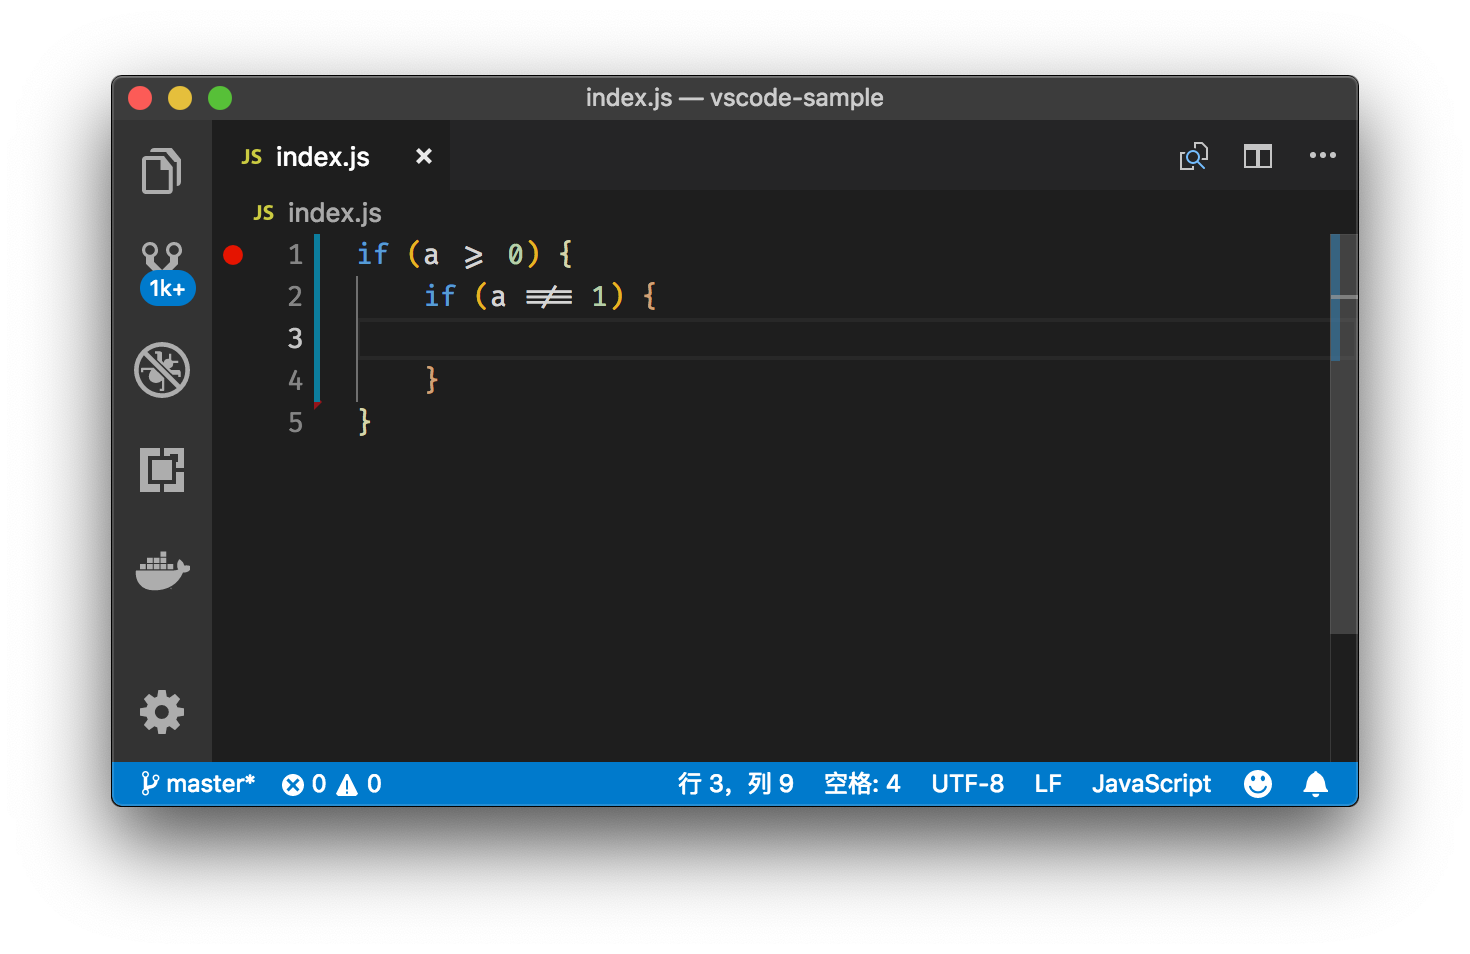The height and width of the screenshot is (954, 1470).
Task: Click the index.js breadcrumb item
Action: [x=317, y=213]
